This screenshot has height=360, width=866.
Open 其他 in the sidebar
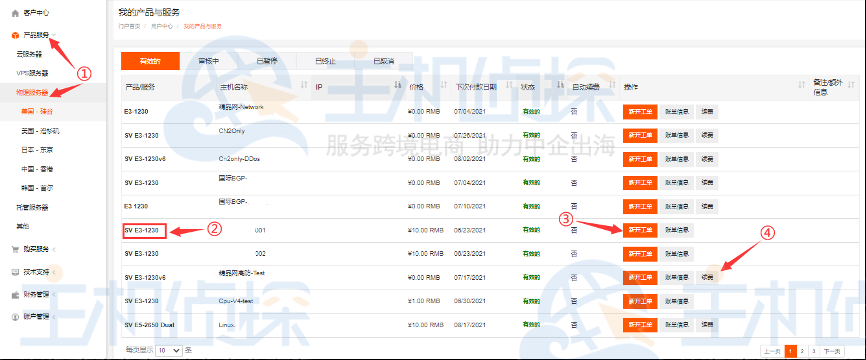[23, 226]
